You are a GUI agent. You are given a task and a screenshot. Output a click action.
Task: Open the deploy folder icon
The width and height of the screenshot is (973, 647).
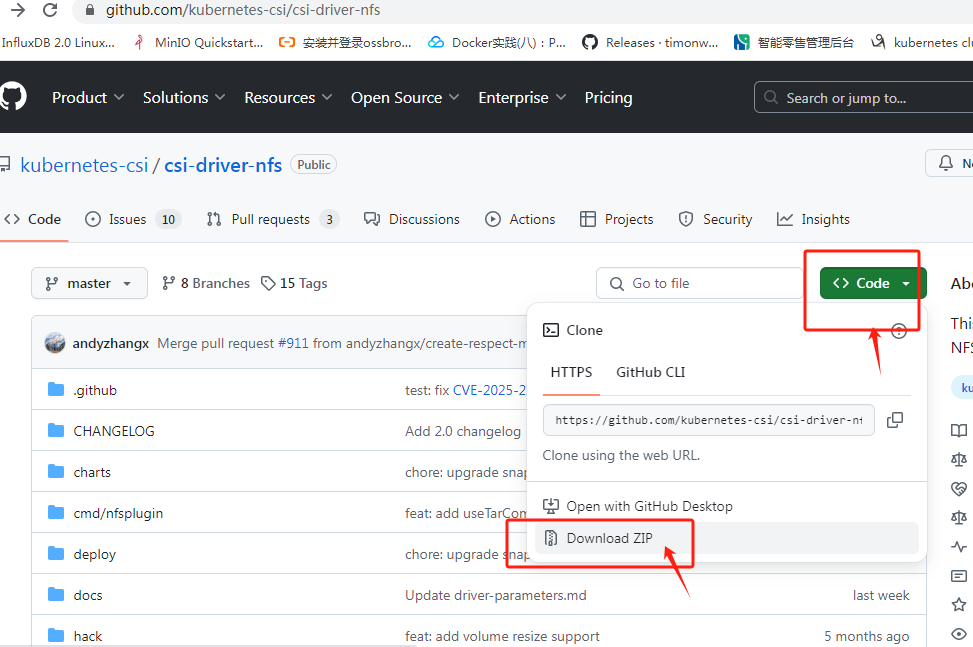pos(56,553)
